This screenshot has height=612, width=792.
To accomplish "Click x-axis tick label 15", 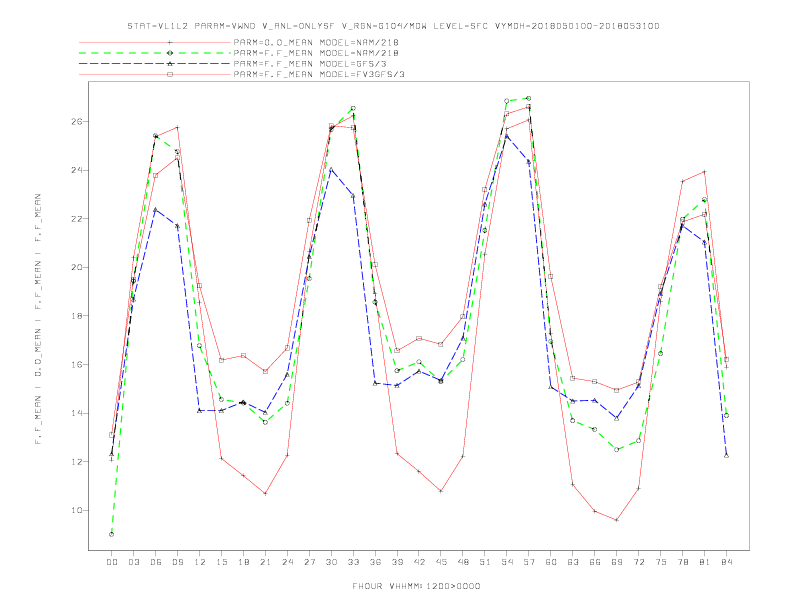I will click(x=221, y=562).
